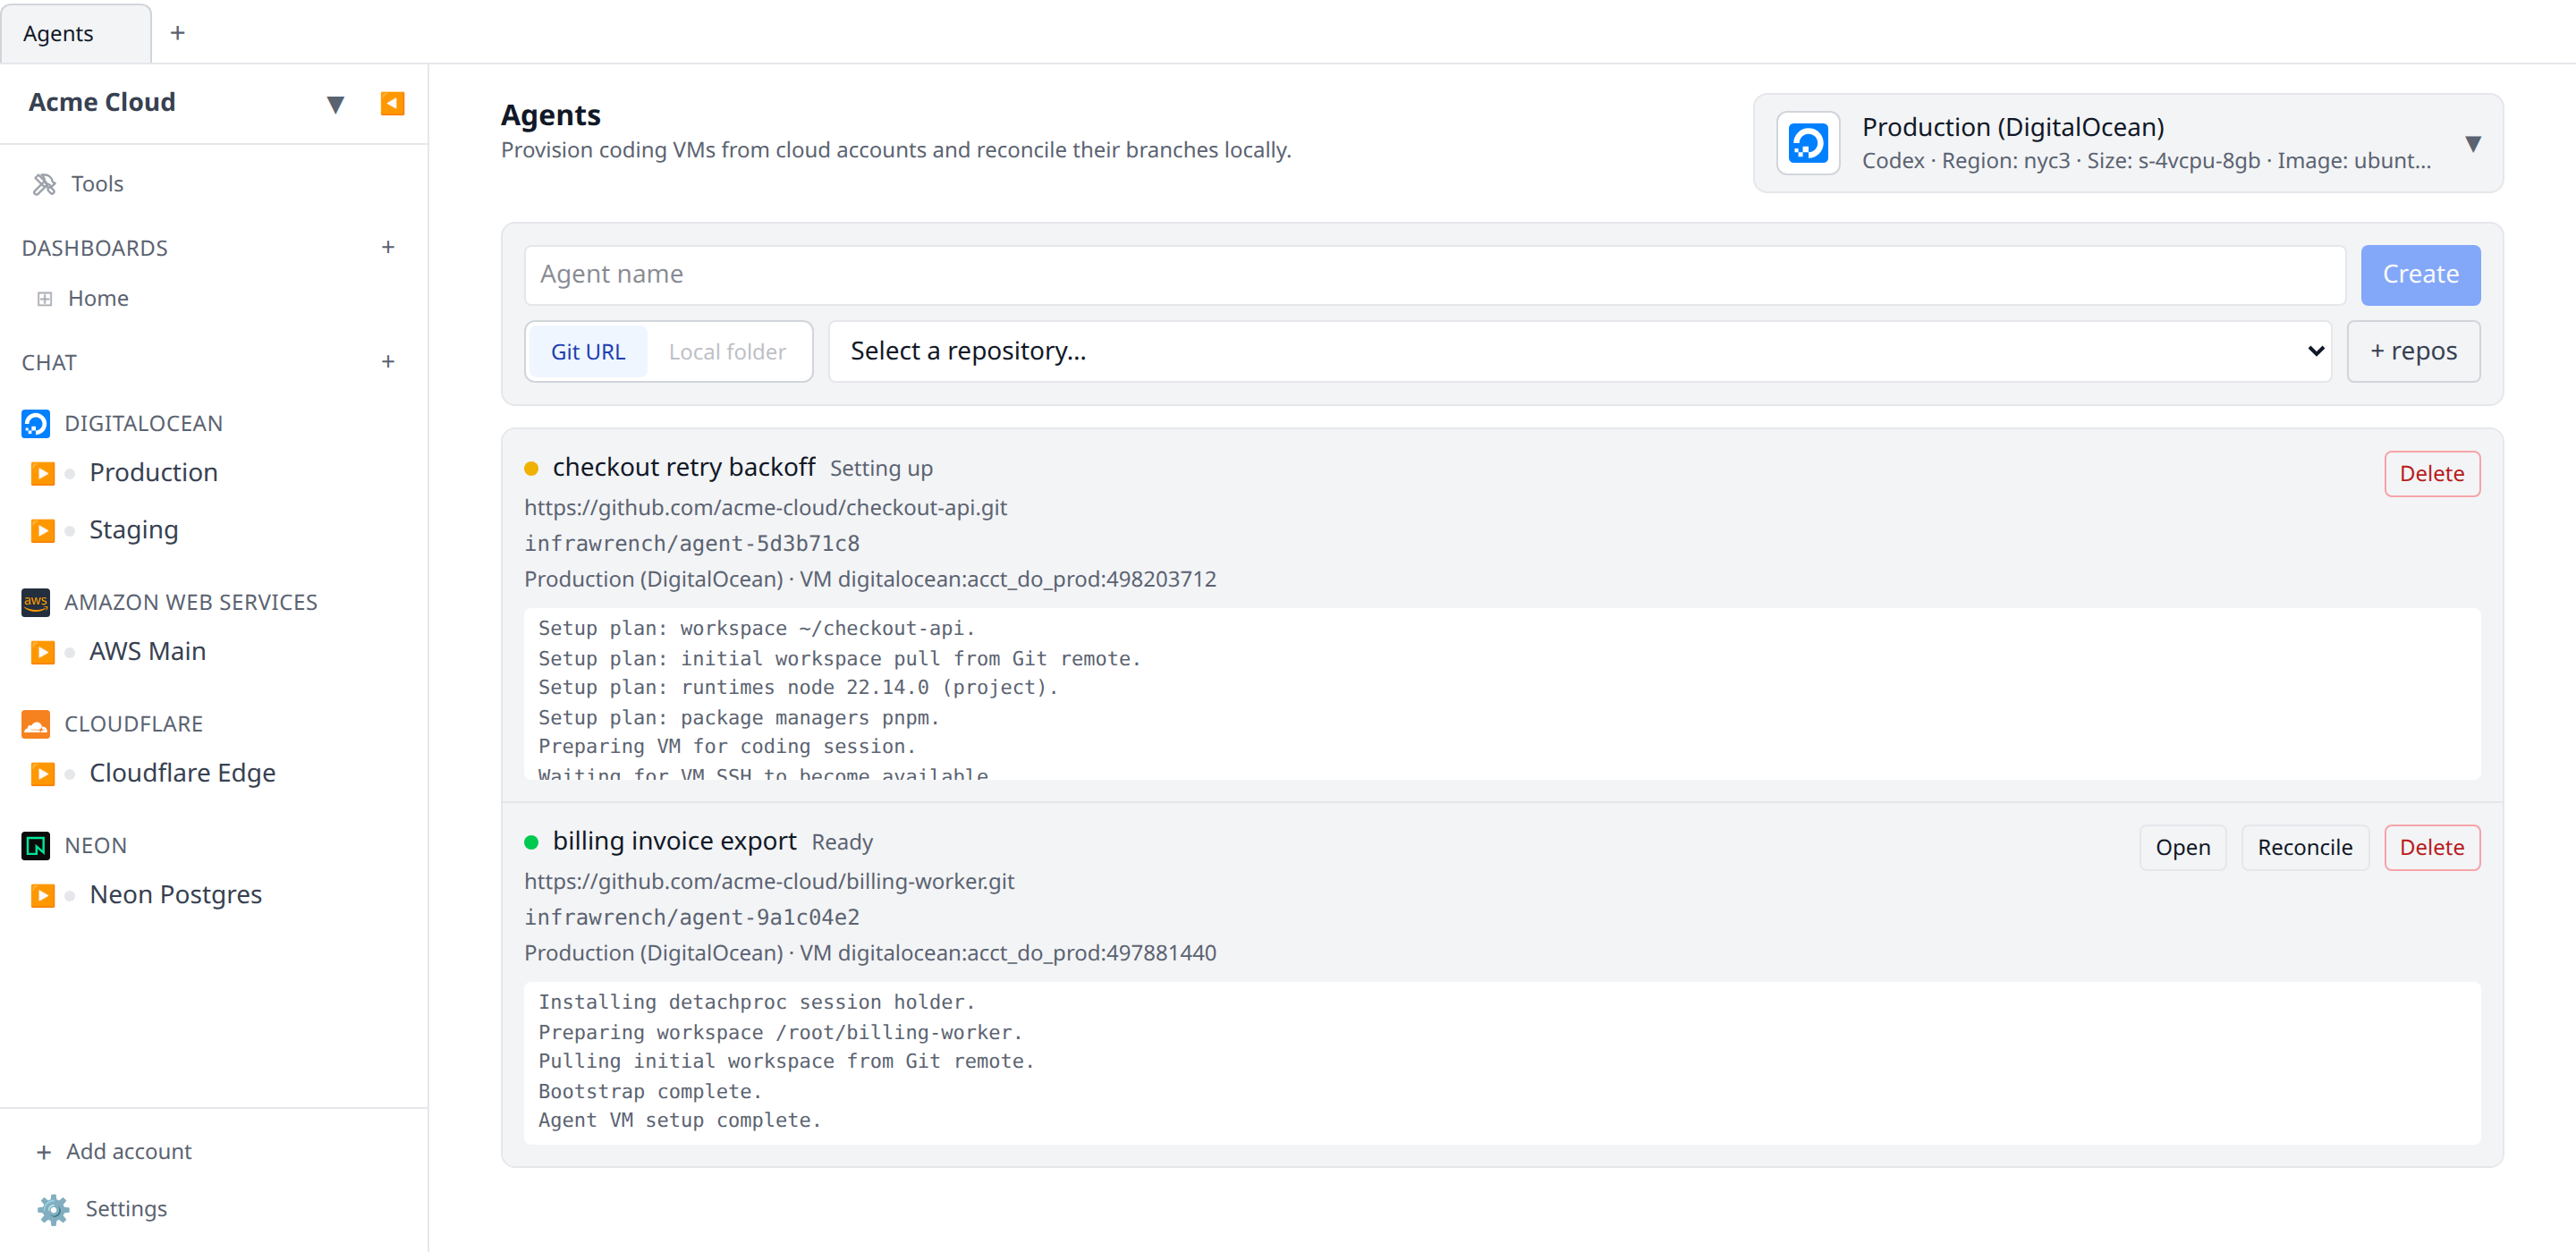Click the CLOUDFLARE section header

coord(133,723)
